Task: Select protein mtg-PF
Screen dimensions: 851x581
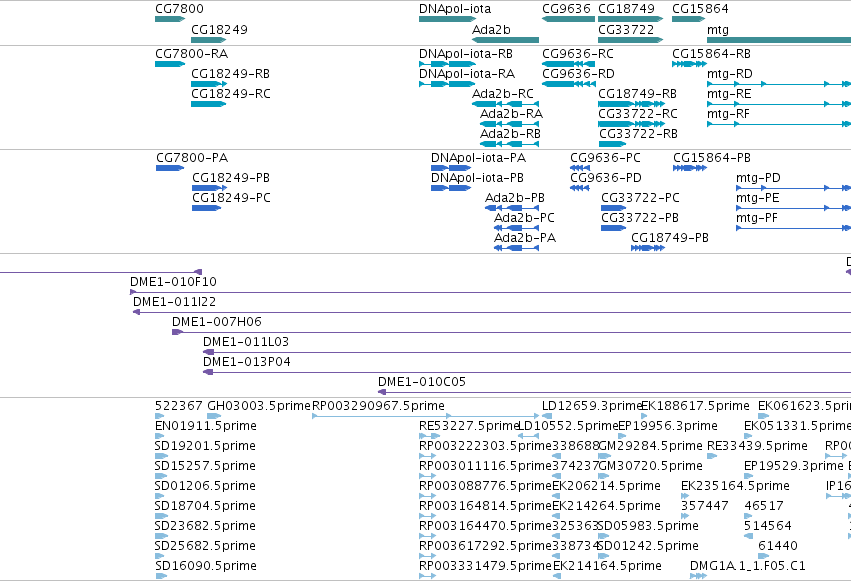Action: [757, 218]
